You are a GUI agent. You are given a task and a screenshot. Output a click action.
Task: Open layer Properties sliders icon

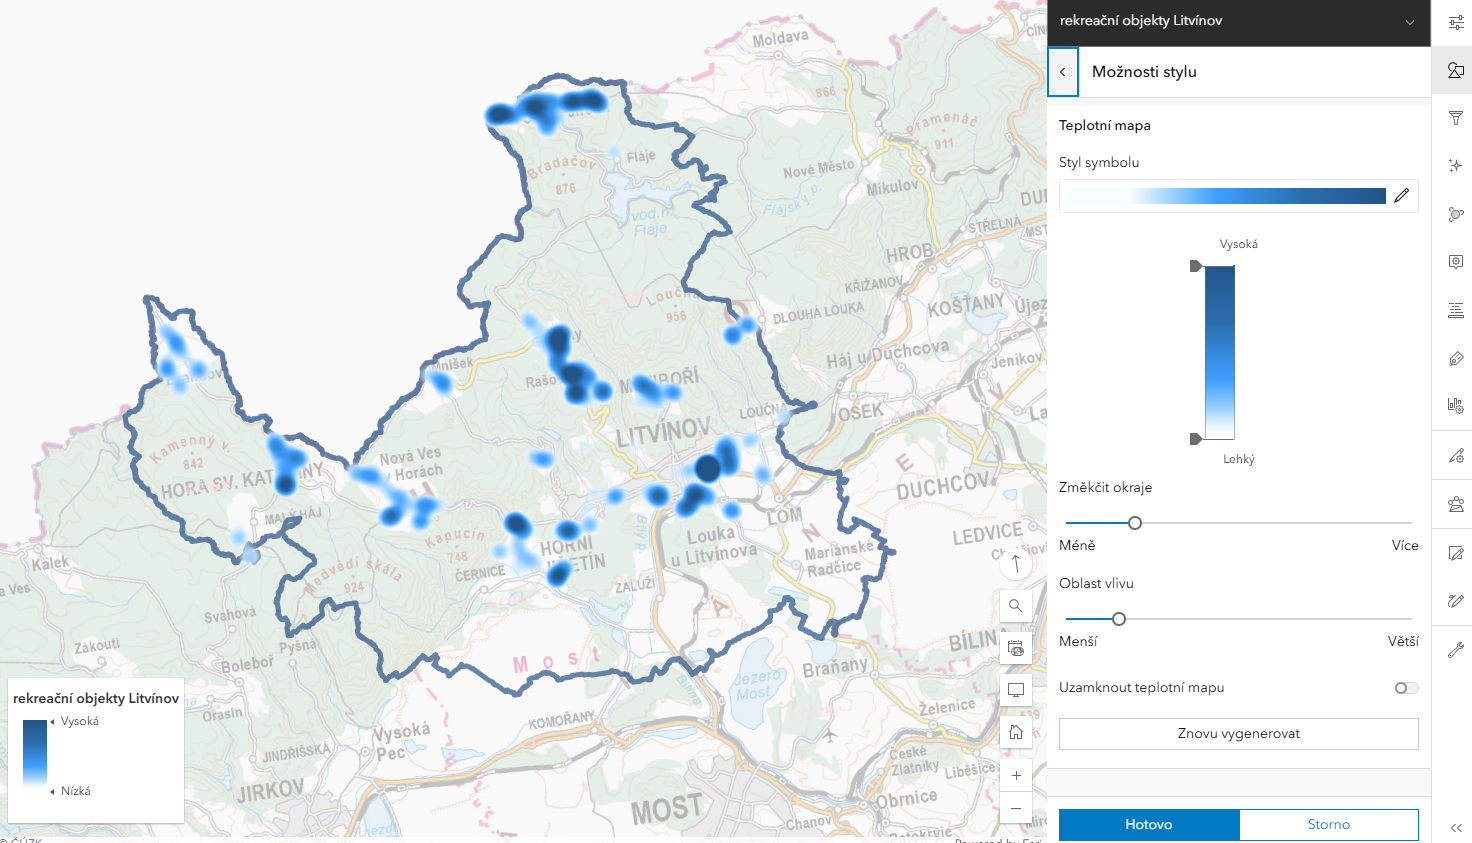(x=1456, y=22)
